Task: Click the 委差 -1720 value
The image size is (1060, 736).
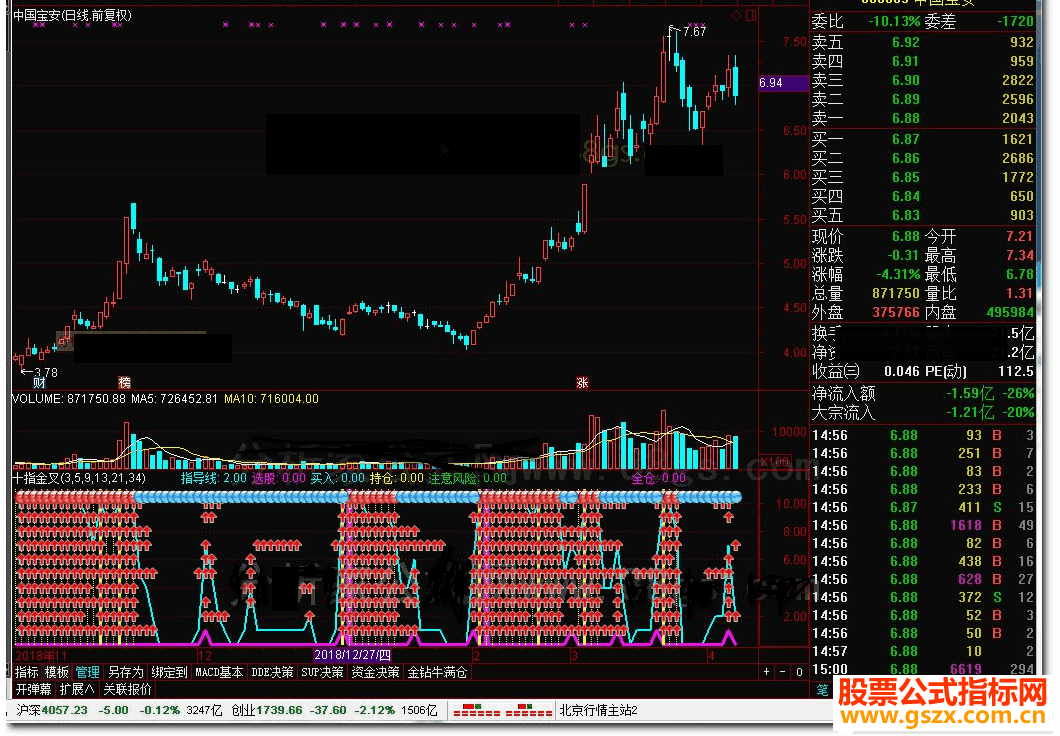Action: 1015,21
